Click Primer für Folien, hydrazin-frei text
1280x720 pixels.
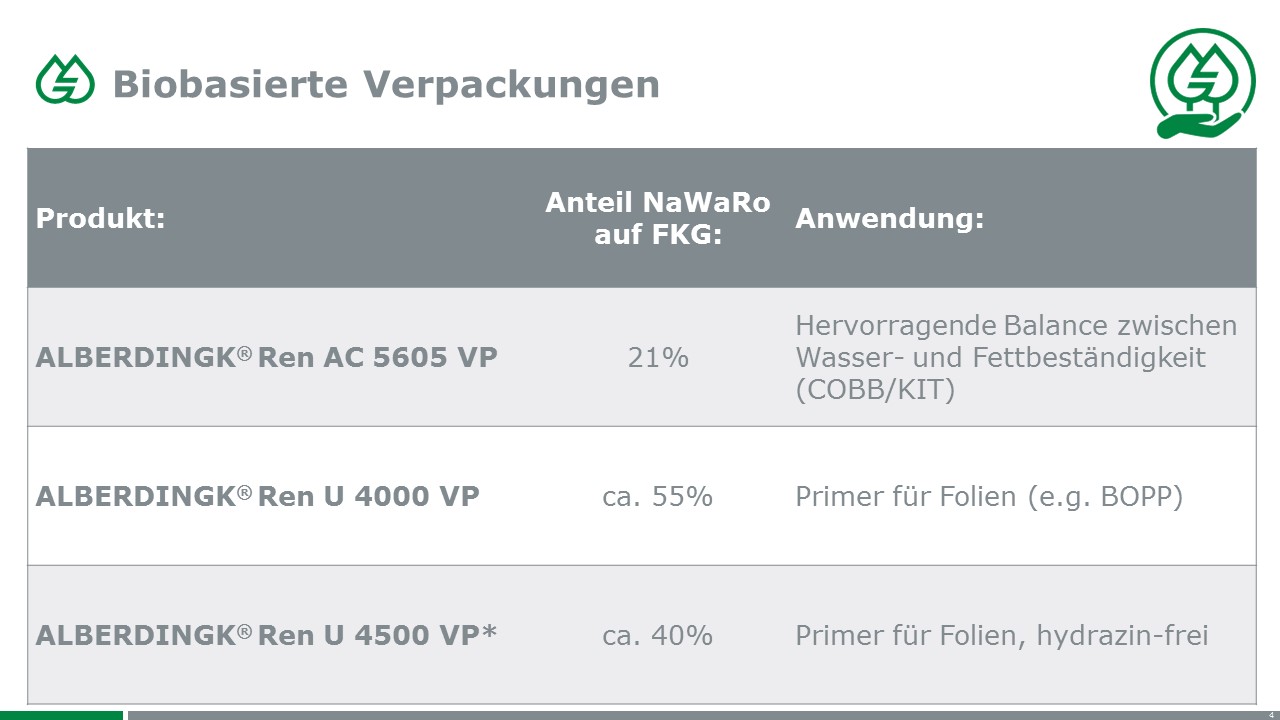pos(1002,635)
